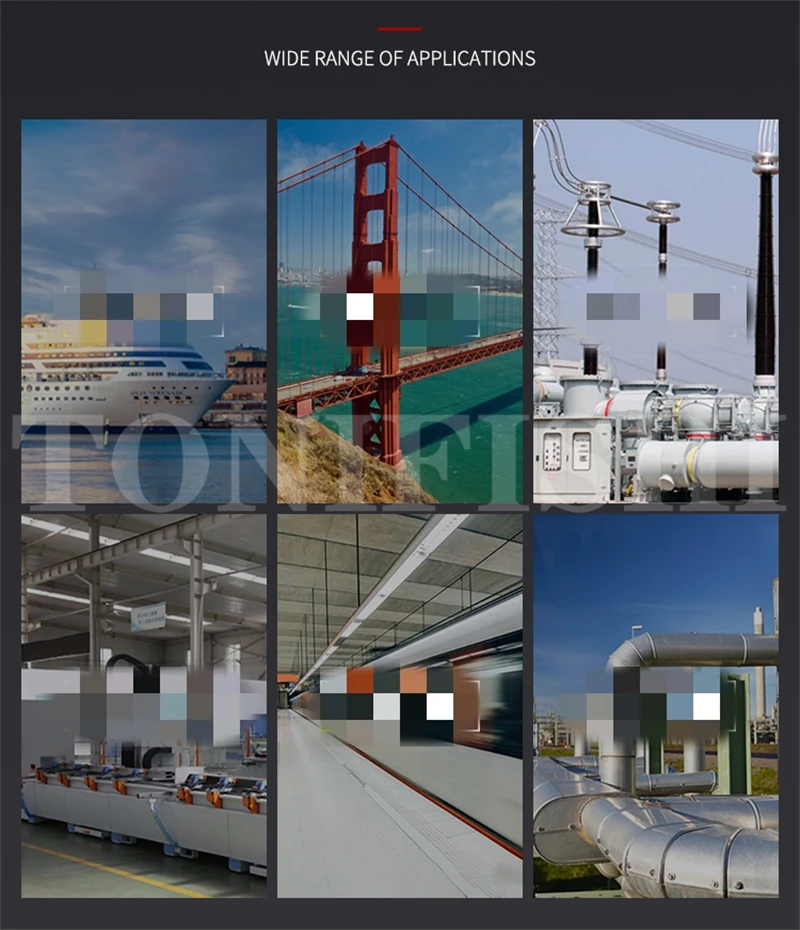The height and width of the screenshot is (930, 800).
Task: Select the red suspension bridge photo
Action: pos(400,311)
